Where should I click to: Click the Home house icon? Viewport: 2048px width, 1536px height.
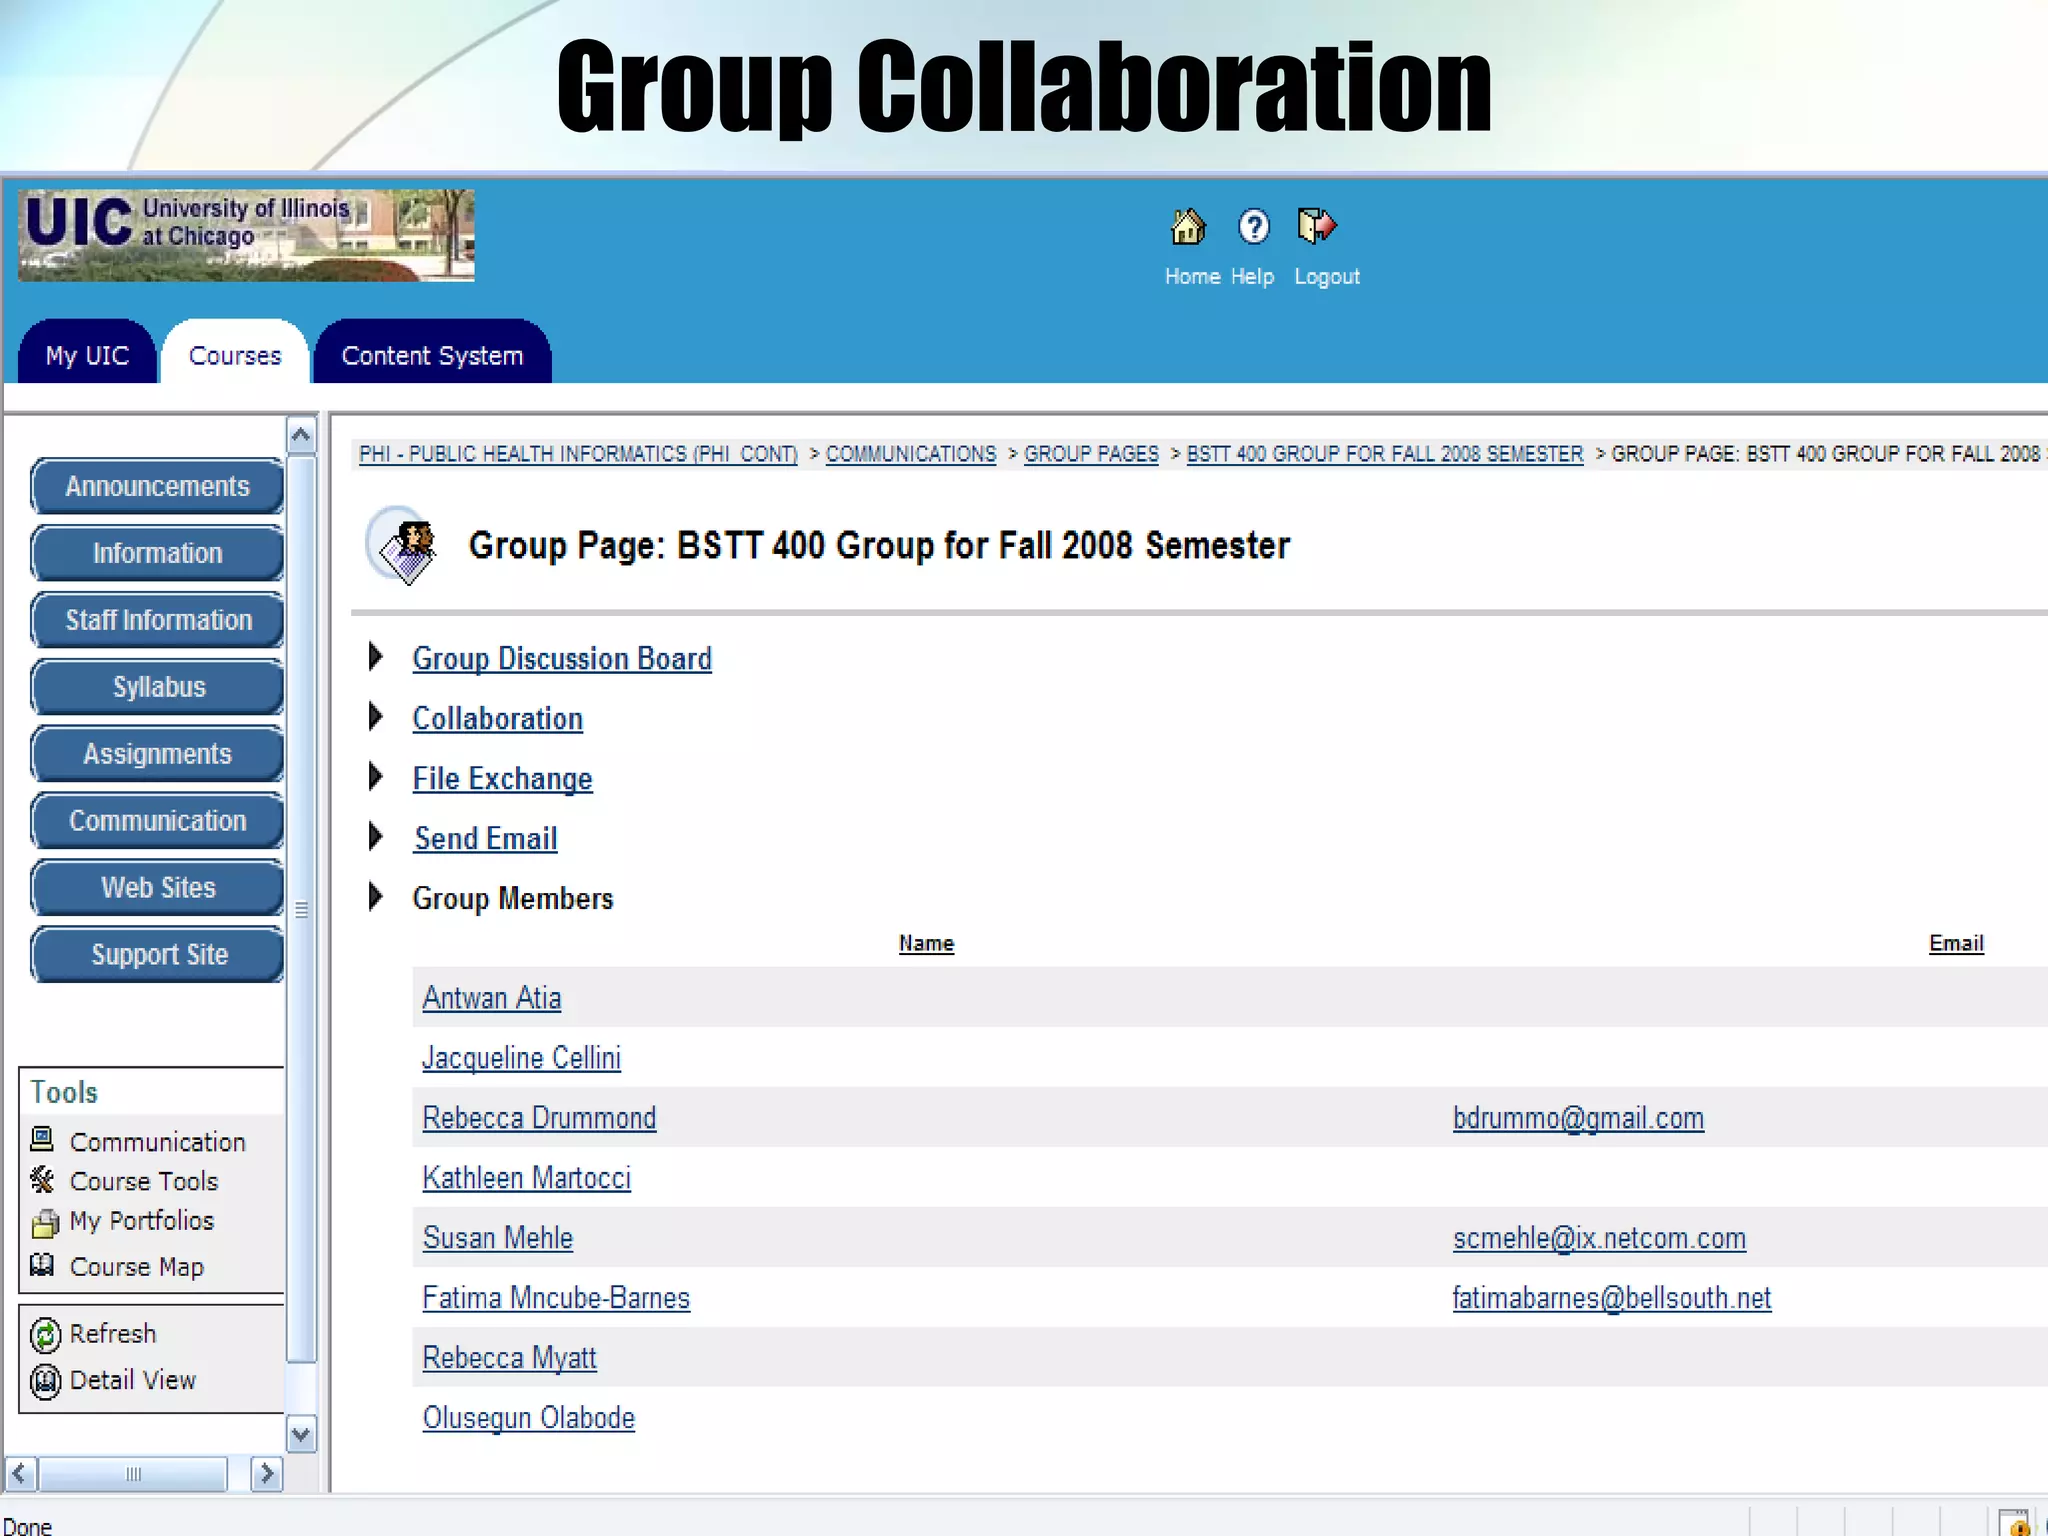tap(1187, 227)
